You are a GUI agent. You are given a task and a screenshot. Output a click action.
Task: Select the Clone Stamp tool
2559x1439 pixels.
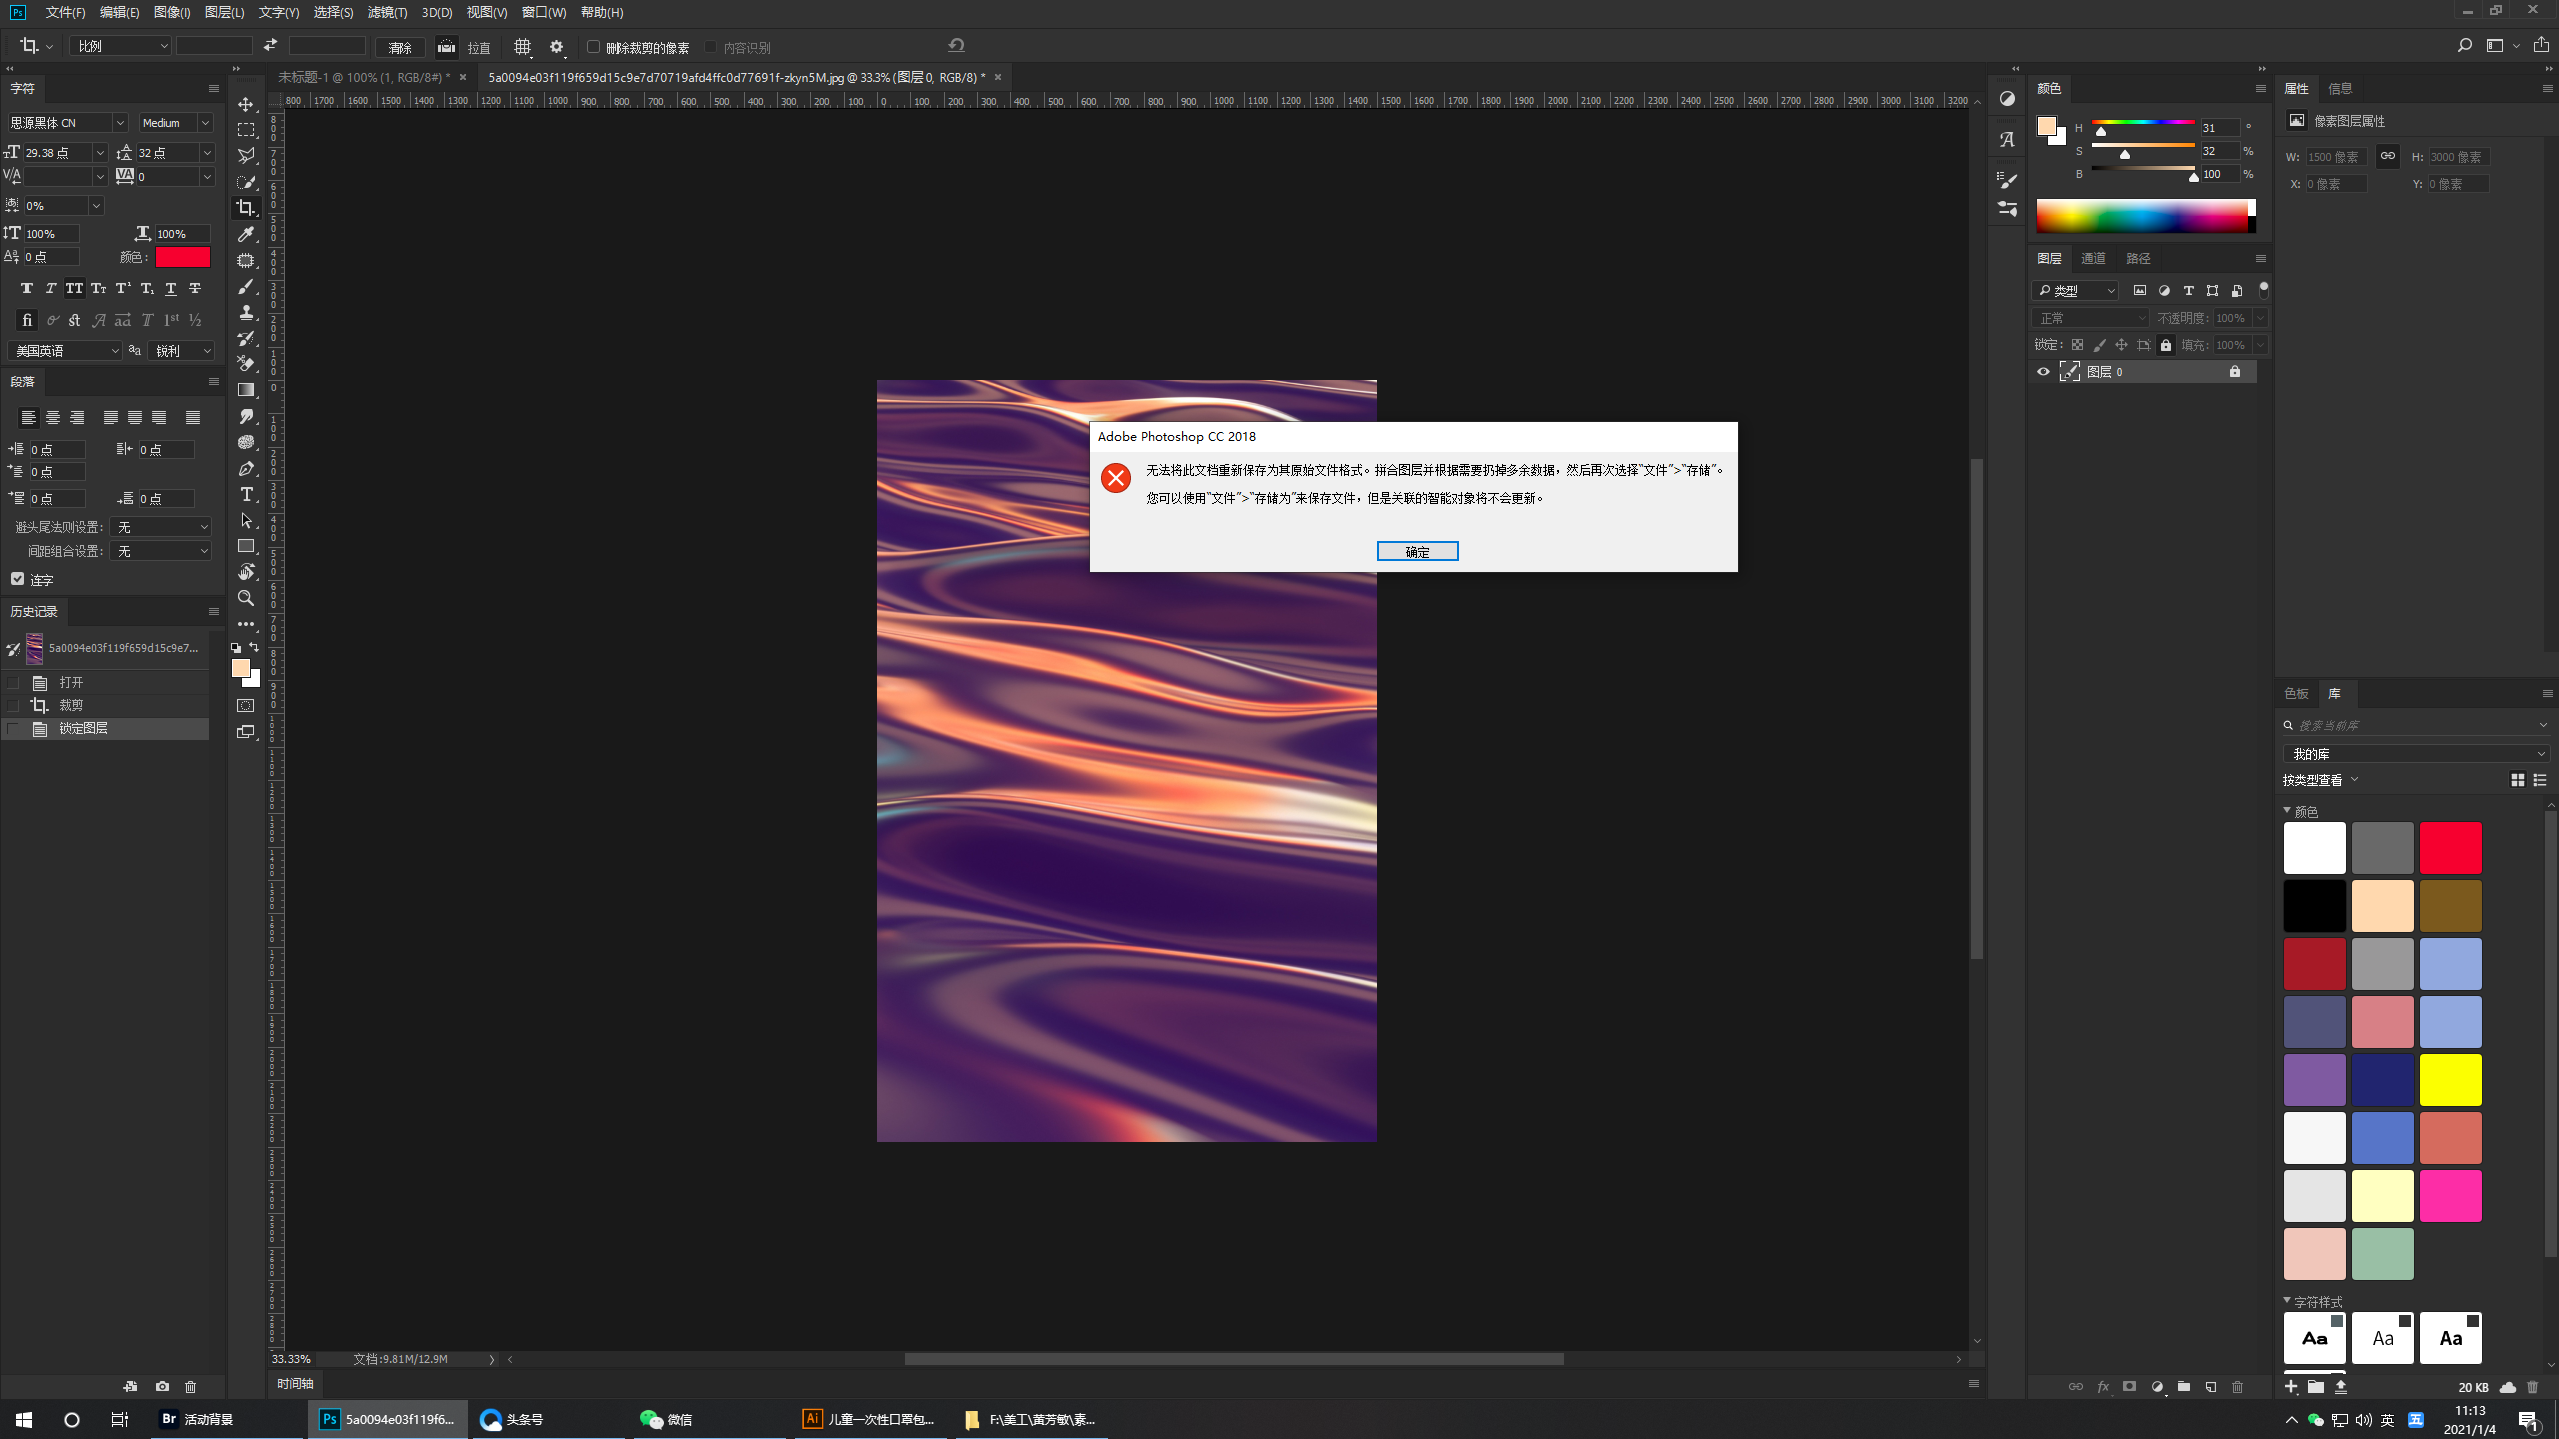pyautogui.click(x=246, y=312)
